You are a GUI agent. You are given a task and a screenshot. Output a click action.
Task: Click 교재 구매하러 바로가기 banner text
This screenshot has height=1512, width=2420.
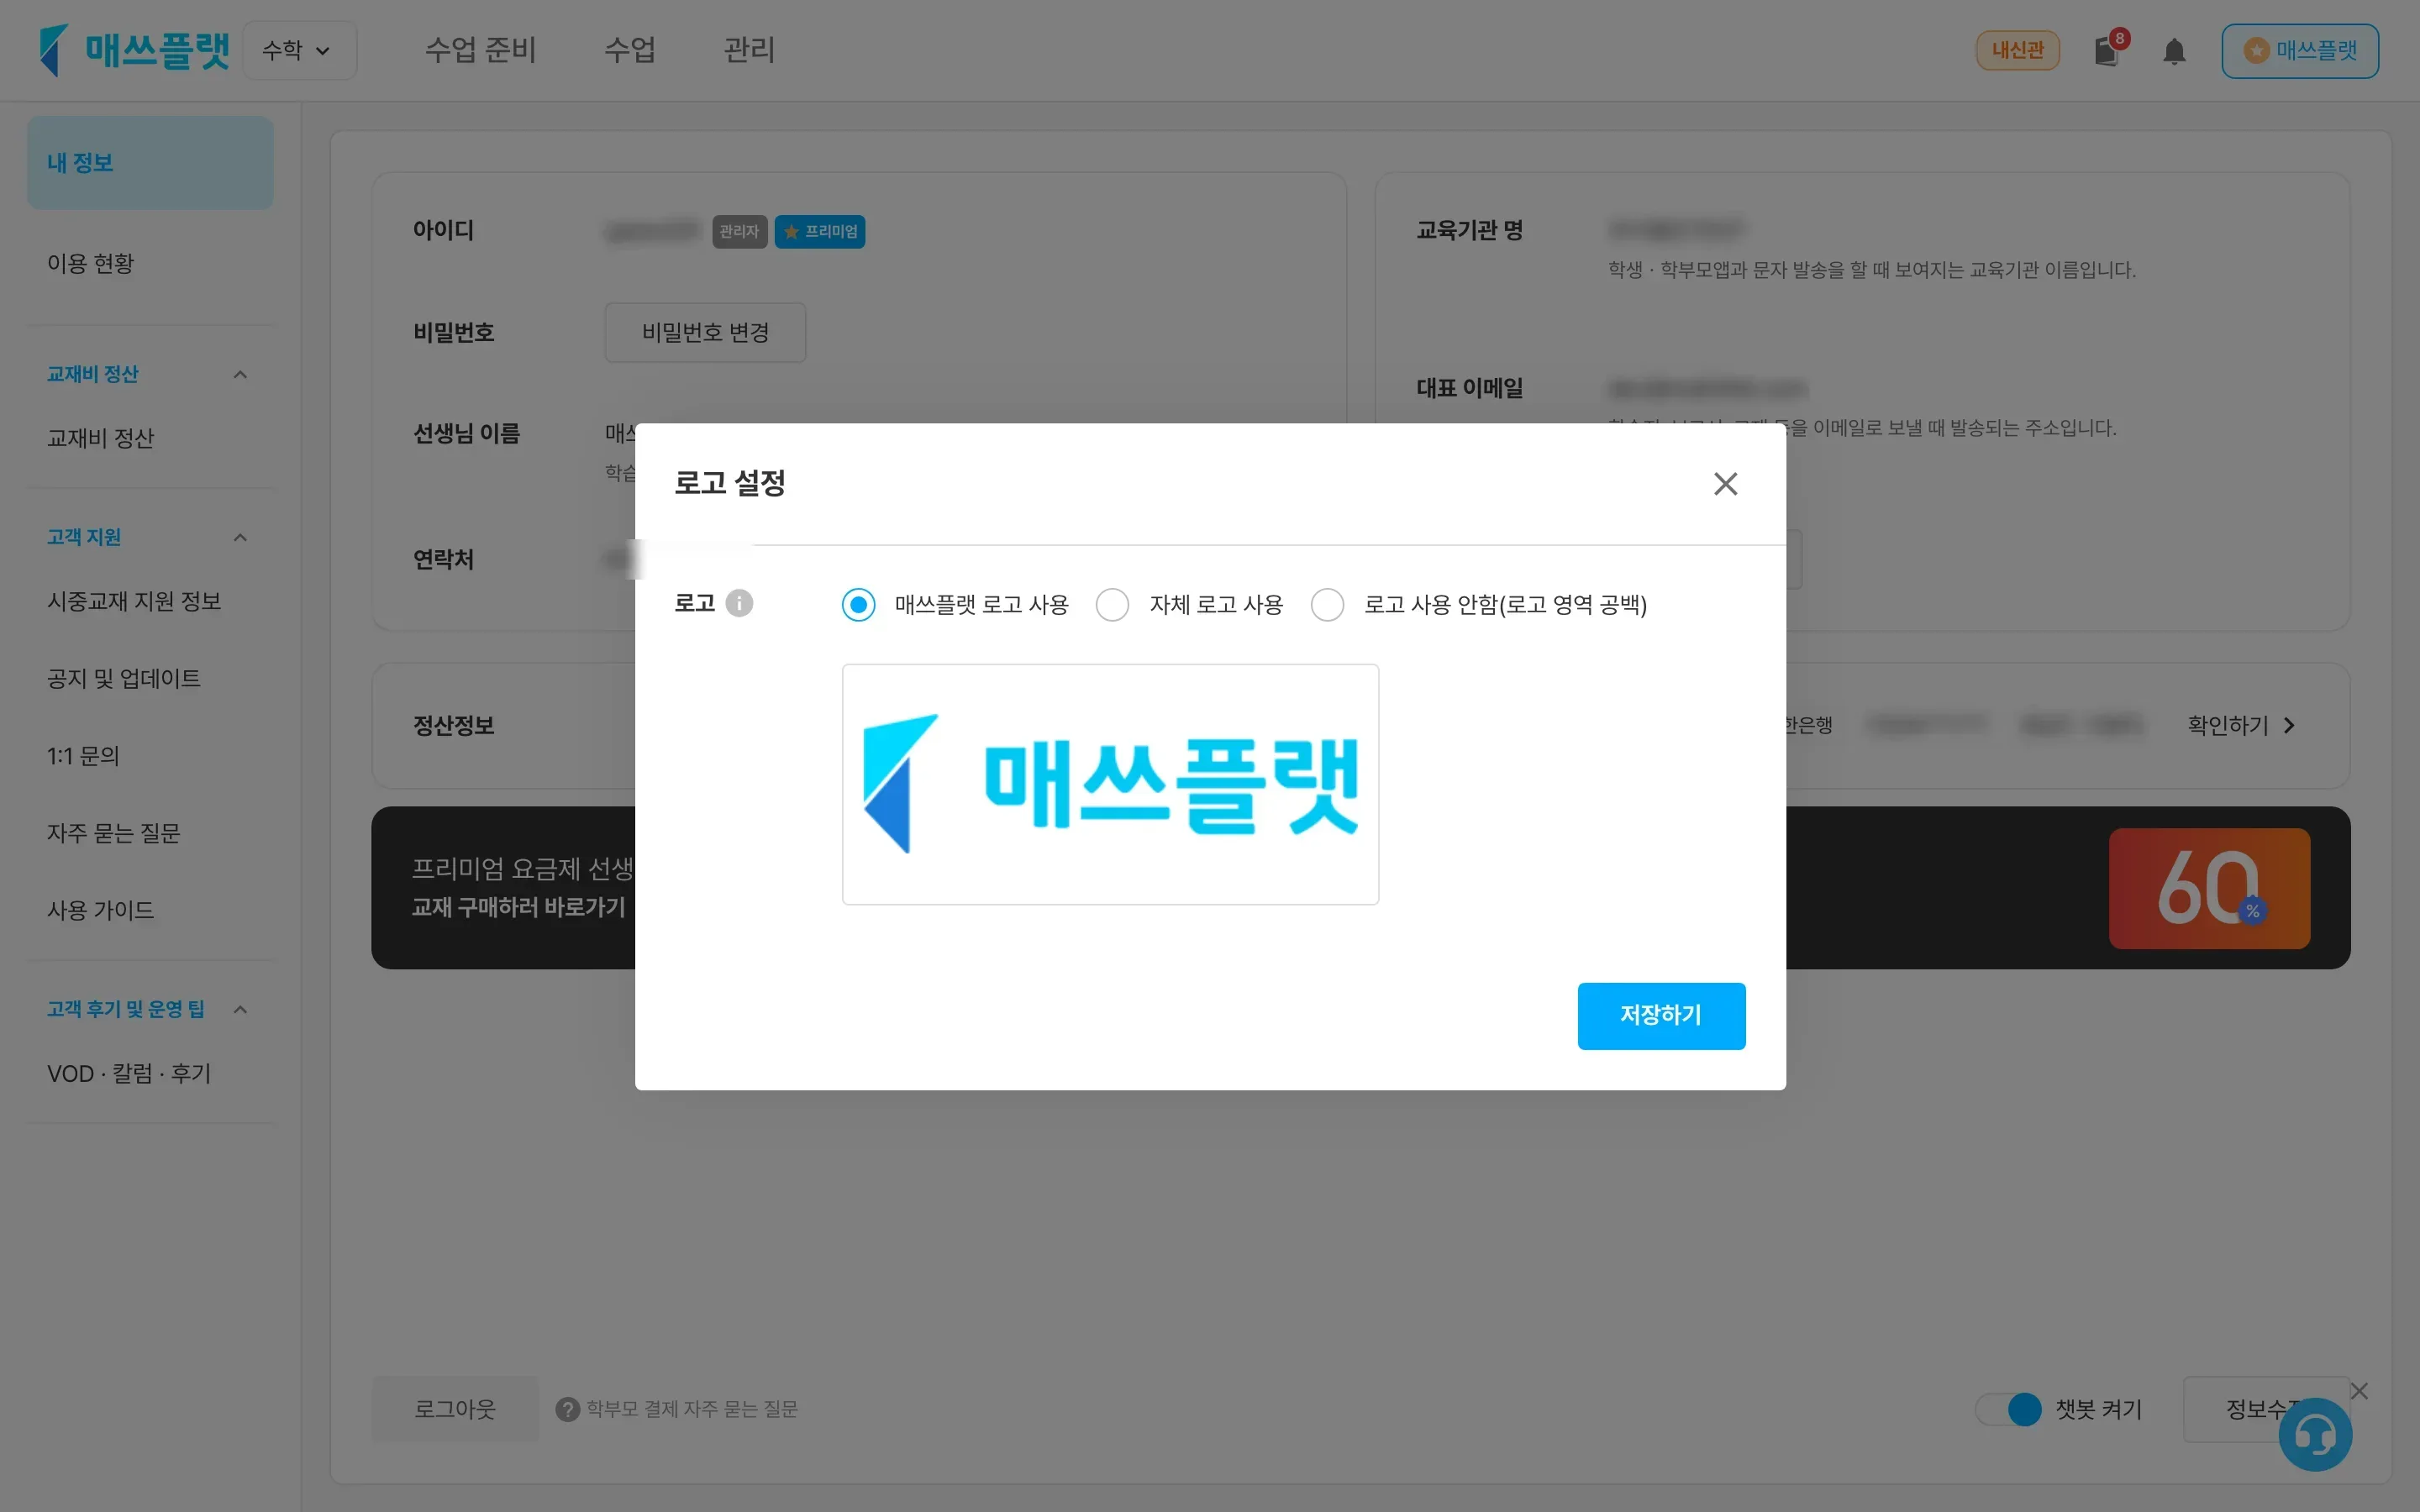518,907
